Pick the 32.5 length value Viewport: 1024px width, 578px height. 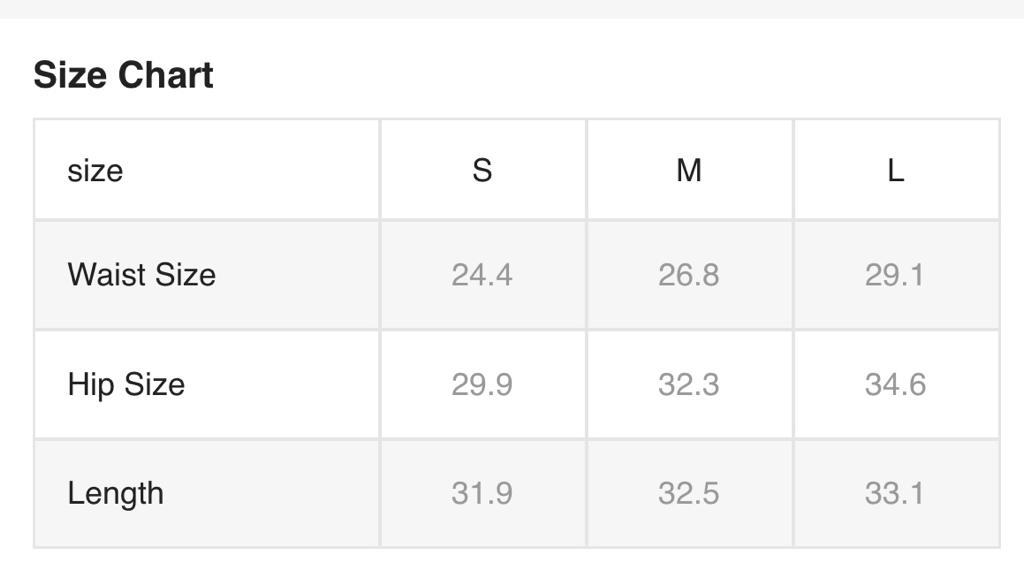coord(689,493)
